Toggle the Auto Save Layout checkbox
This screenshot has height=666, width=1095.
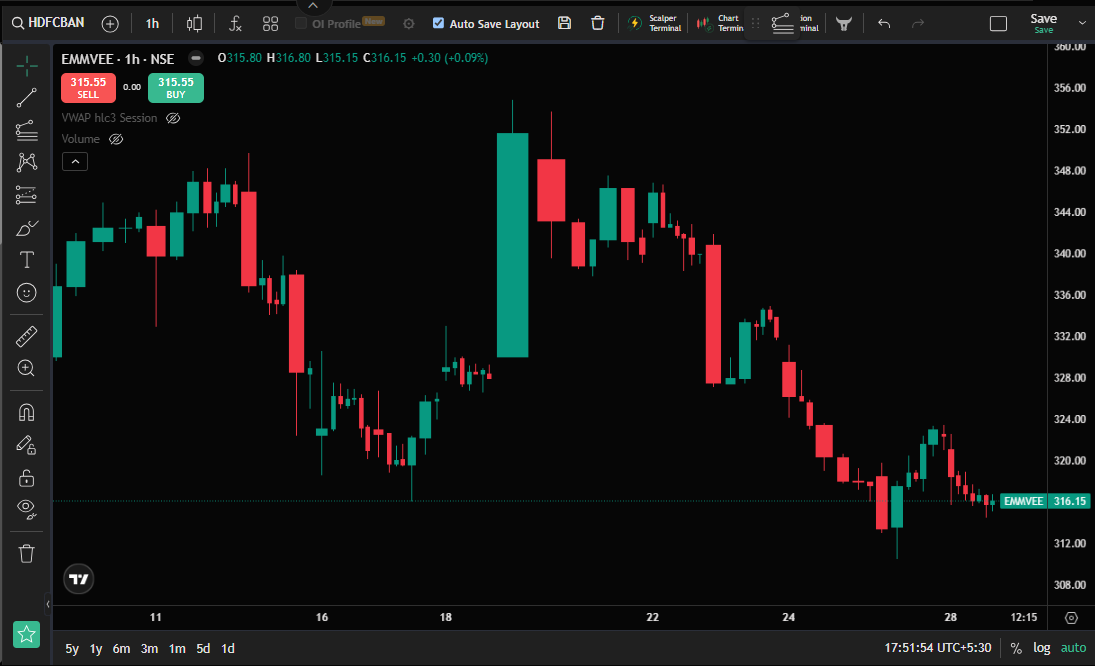click(438, 23)
